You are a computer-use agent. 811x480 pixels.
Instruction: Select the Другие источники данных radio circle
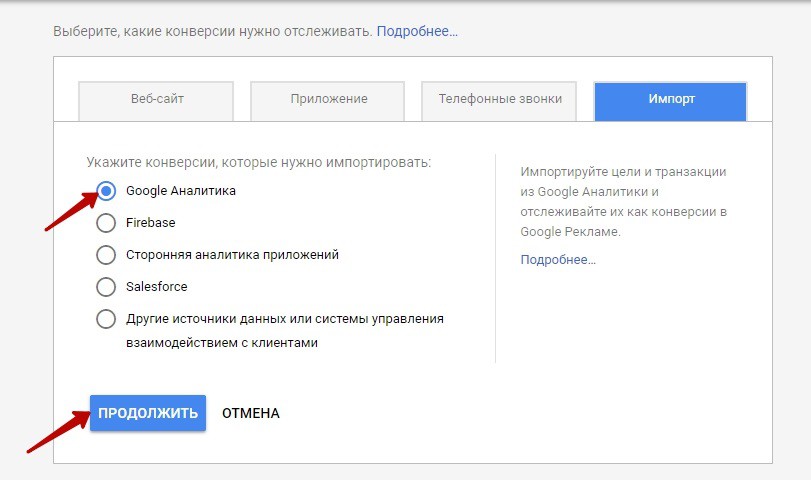[106, 319]
